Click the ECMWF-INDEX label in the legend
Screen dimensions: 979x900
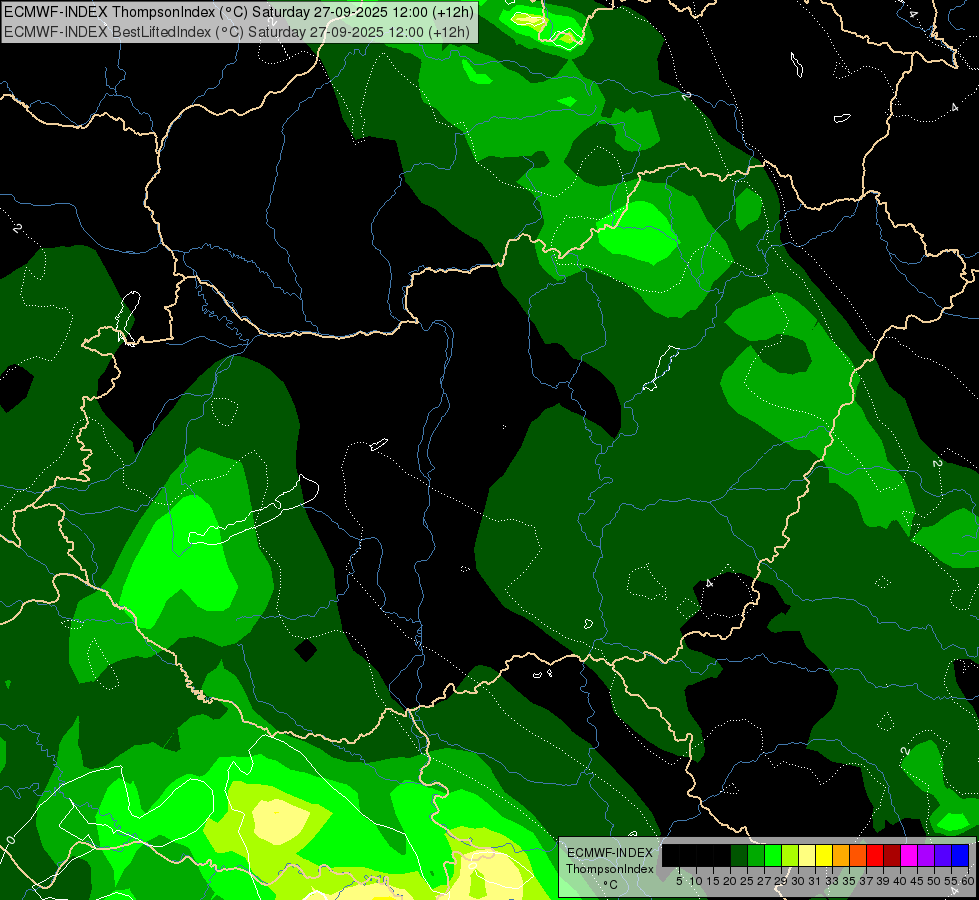(x=609, y=852)
